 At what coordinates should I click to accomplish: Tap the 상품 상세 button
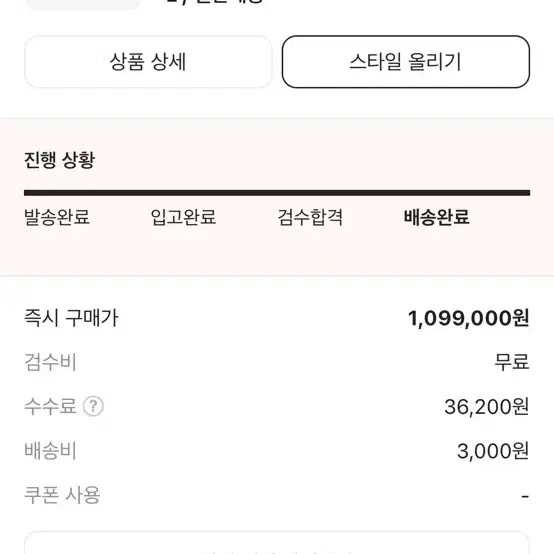pyautogui.click(x=148, y=62)
